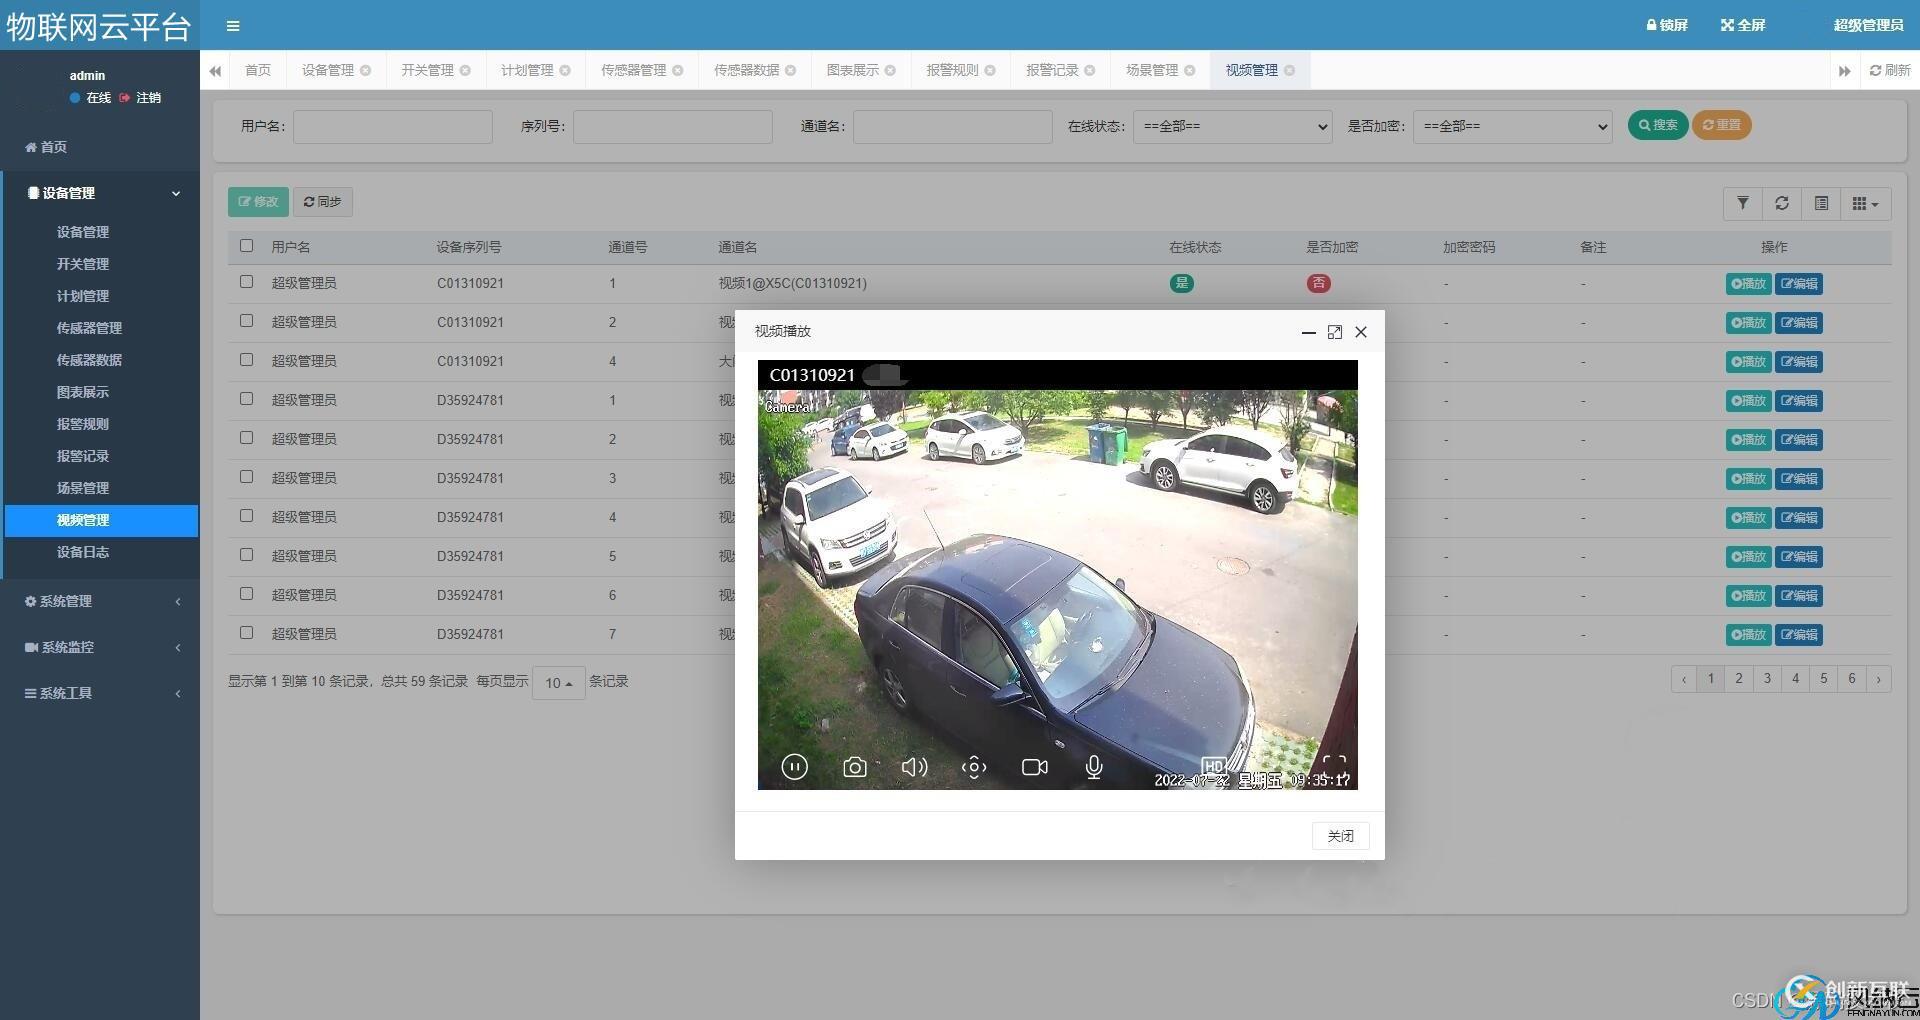Close the 传感器数据 tab with its x icon

(x=791, y=70)
